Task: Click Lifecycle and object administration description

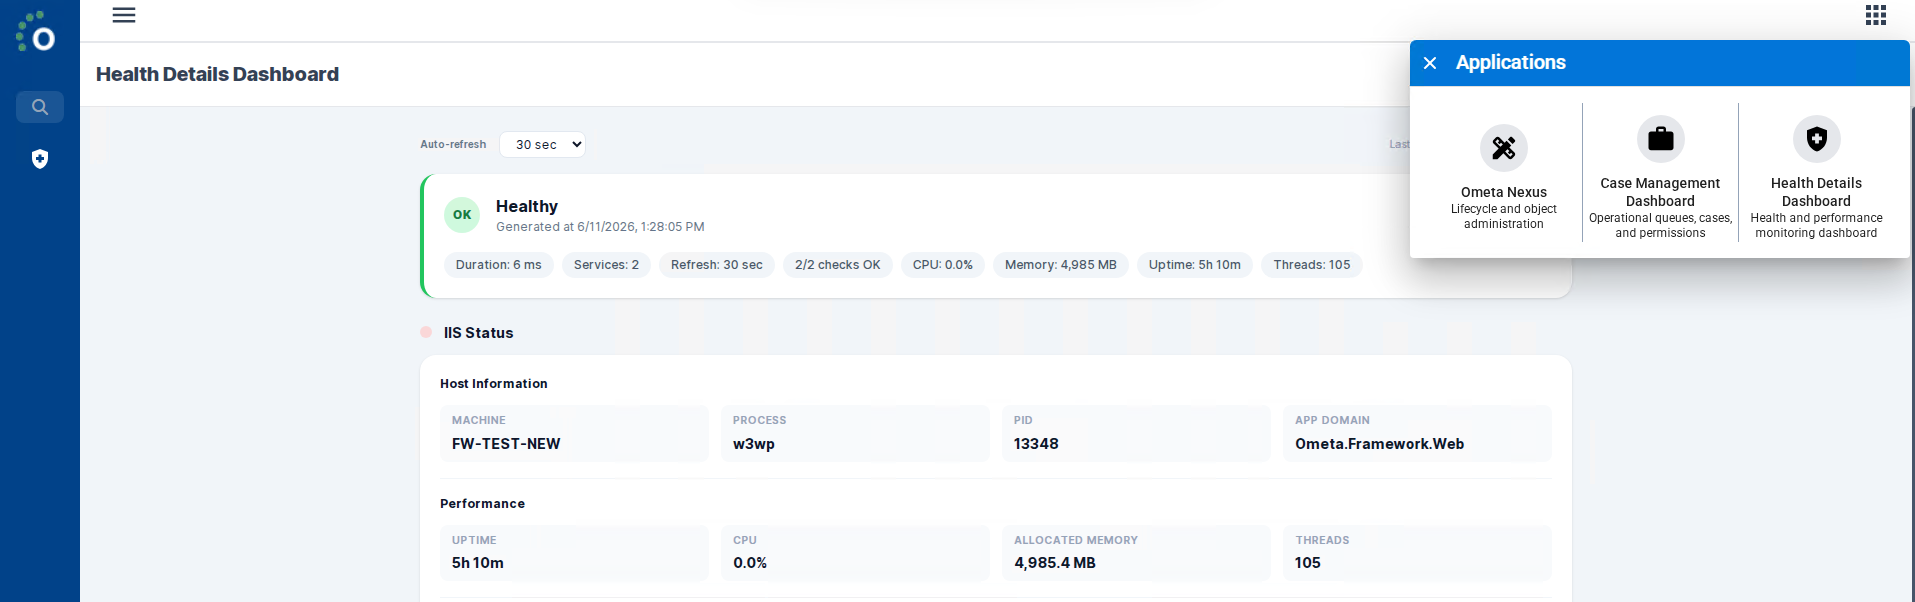Action: (x=1504, y=216)
